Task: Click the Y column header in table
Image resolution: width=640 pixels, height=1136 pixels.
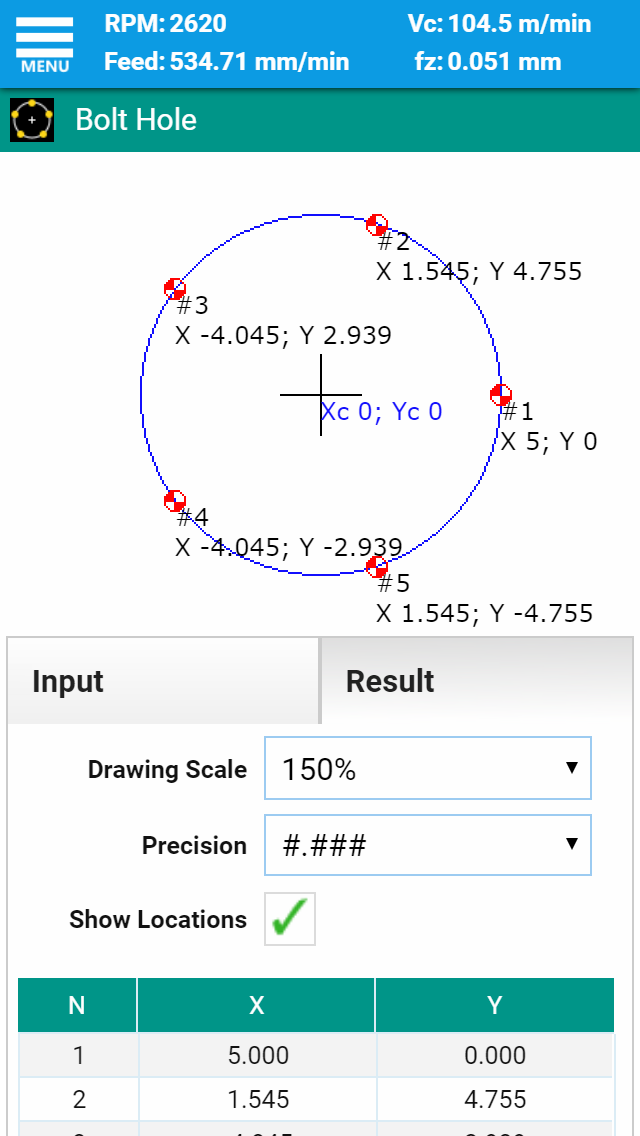Action: 494,1005
